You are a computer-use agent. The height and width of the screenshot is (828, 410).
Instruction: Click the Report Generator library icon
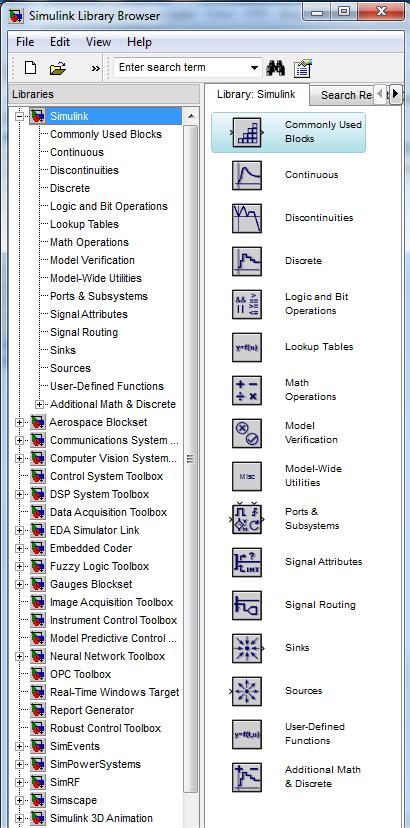coord(38,710)
